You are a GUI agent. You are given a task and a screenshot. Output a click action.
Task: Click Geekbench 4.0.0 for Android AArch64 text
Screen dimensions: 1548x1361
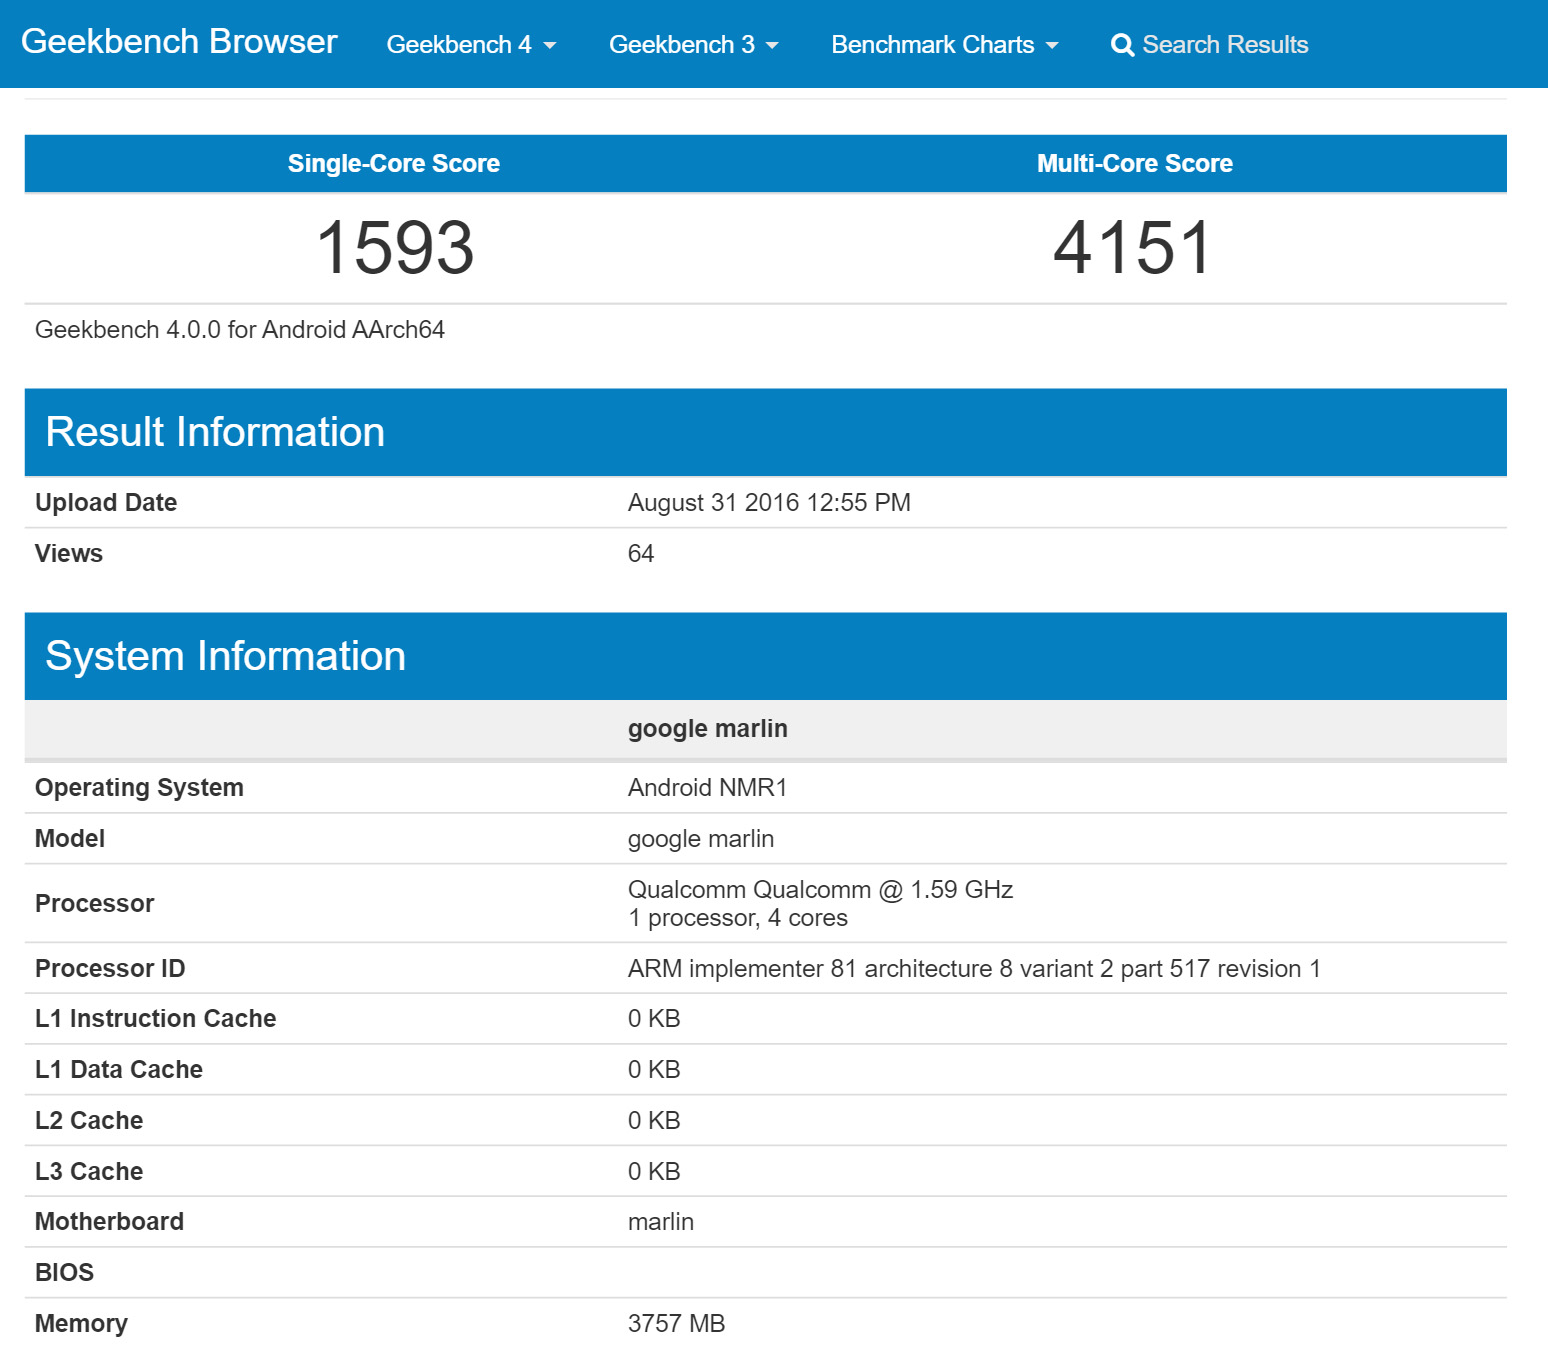[240, 330]
